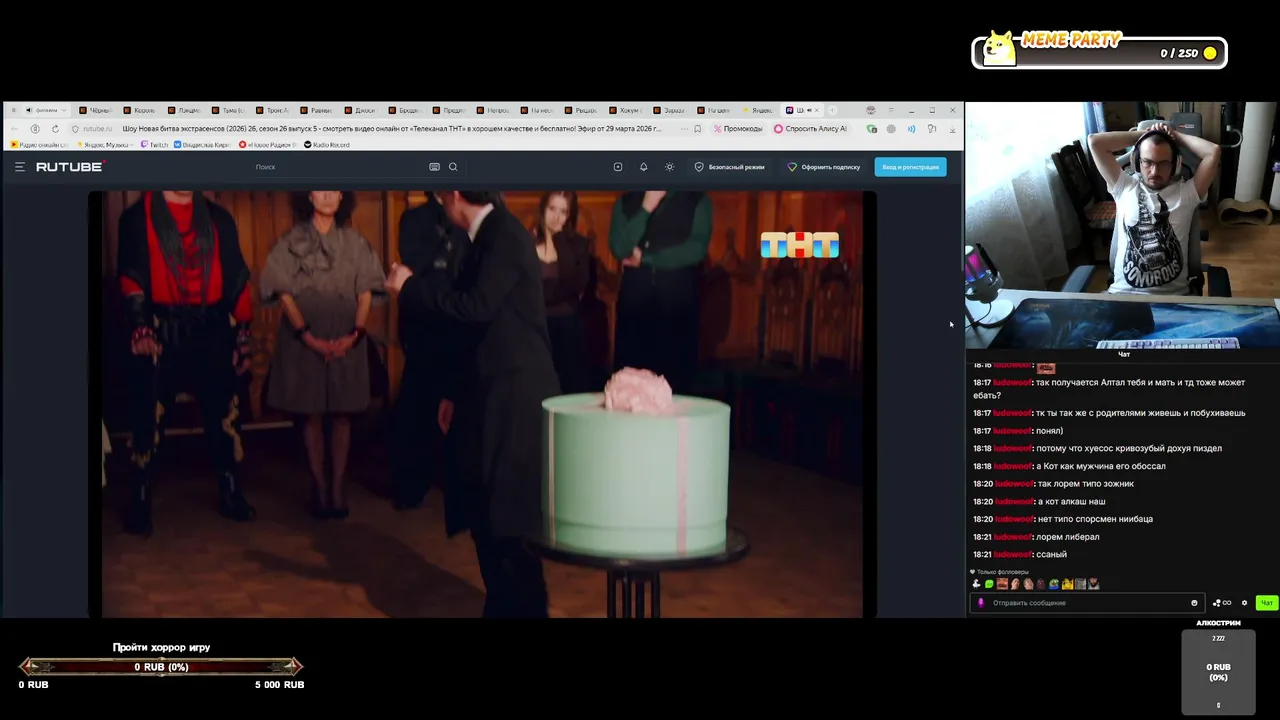Open chat settings gear icon
1280x720 pixels.
(1244, 603)
